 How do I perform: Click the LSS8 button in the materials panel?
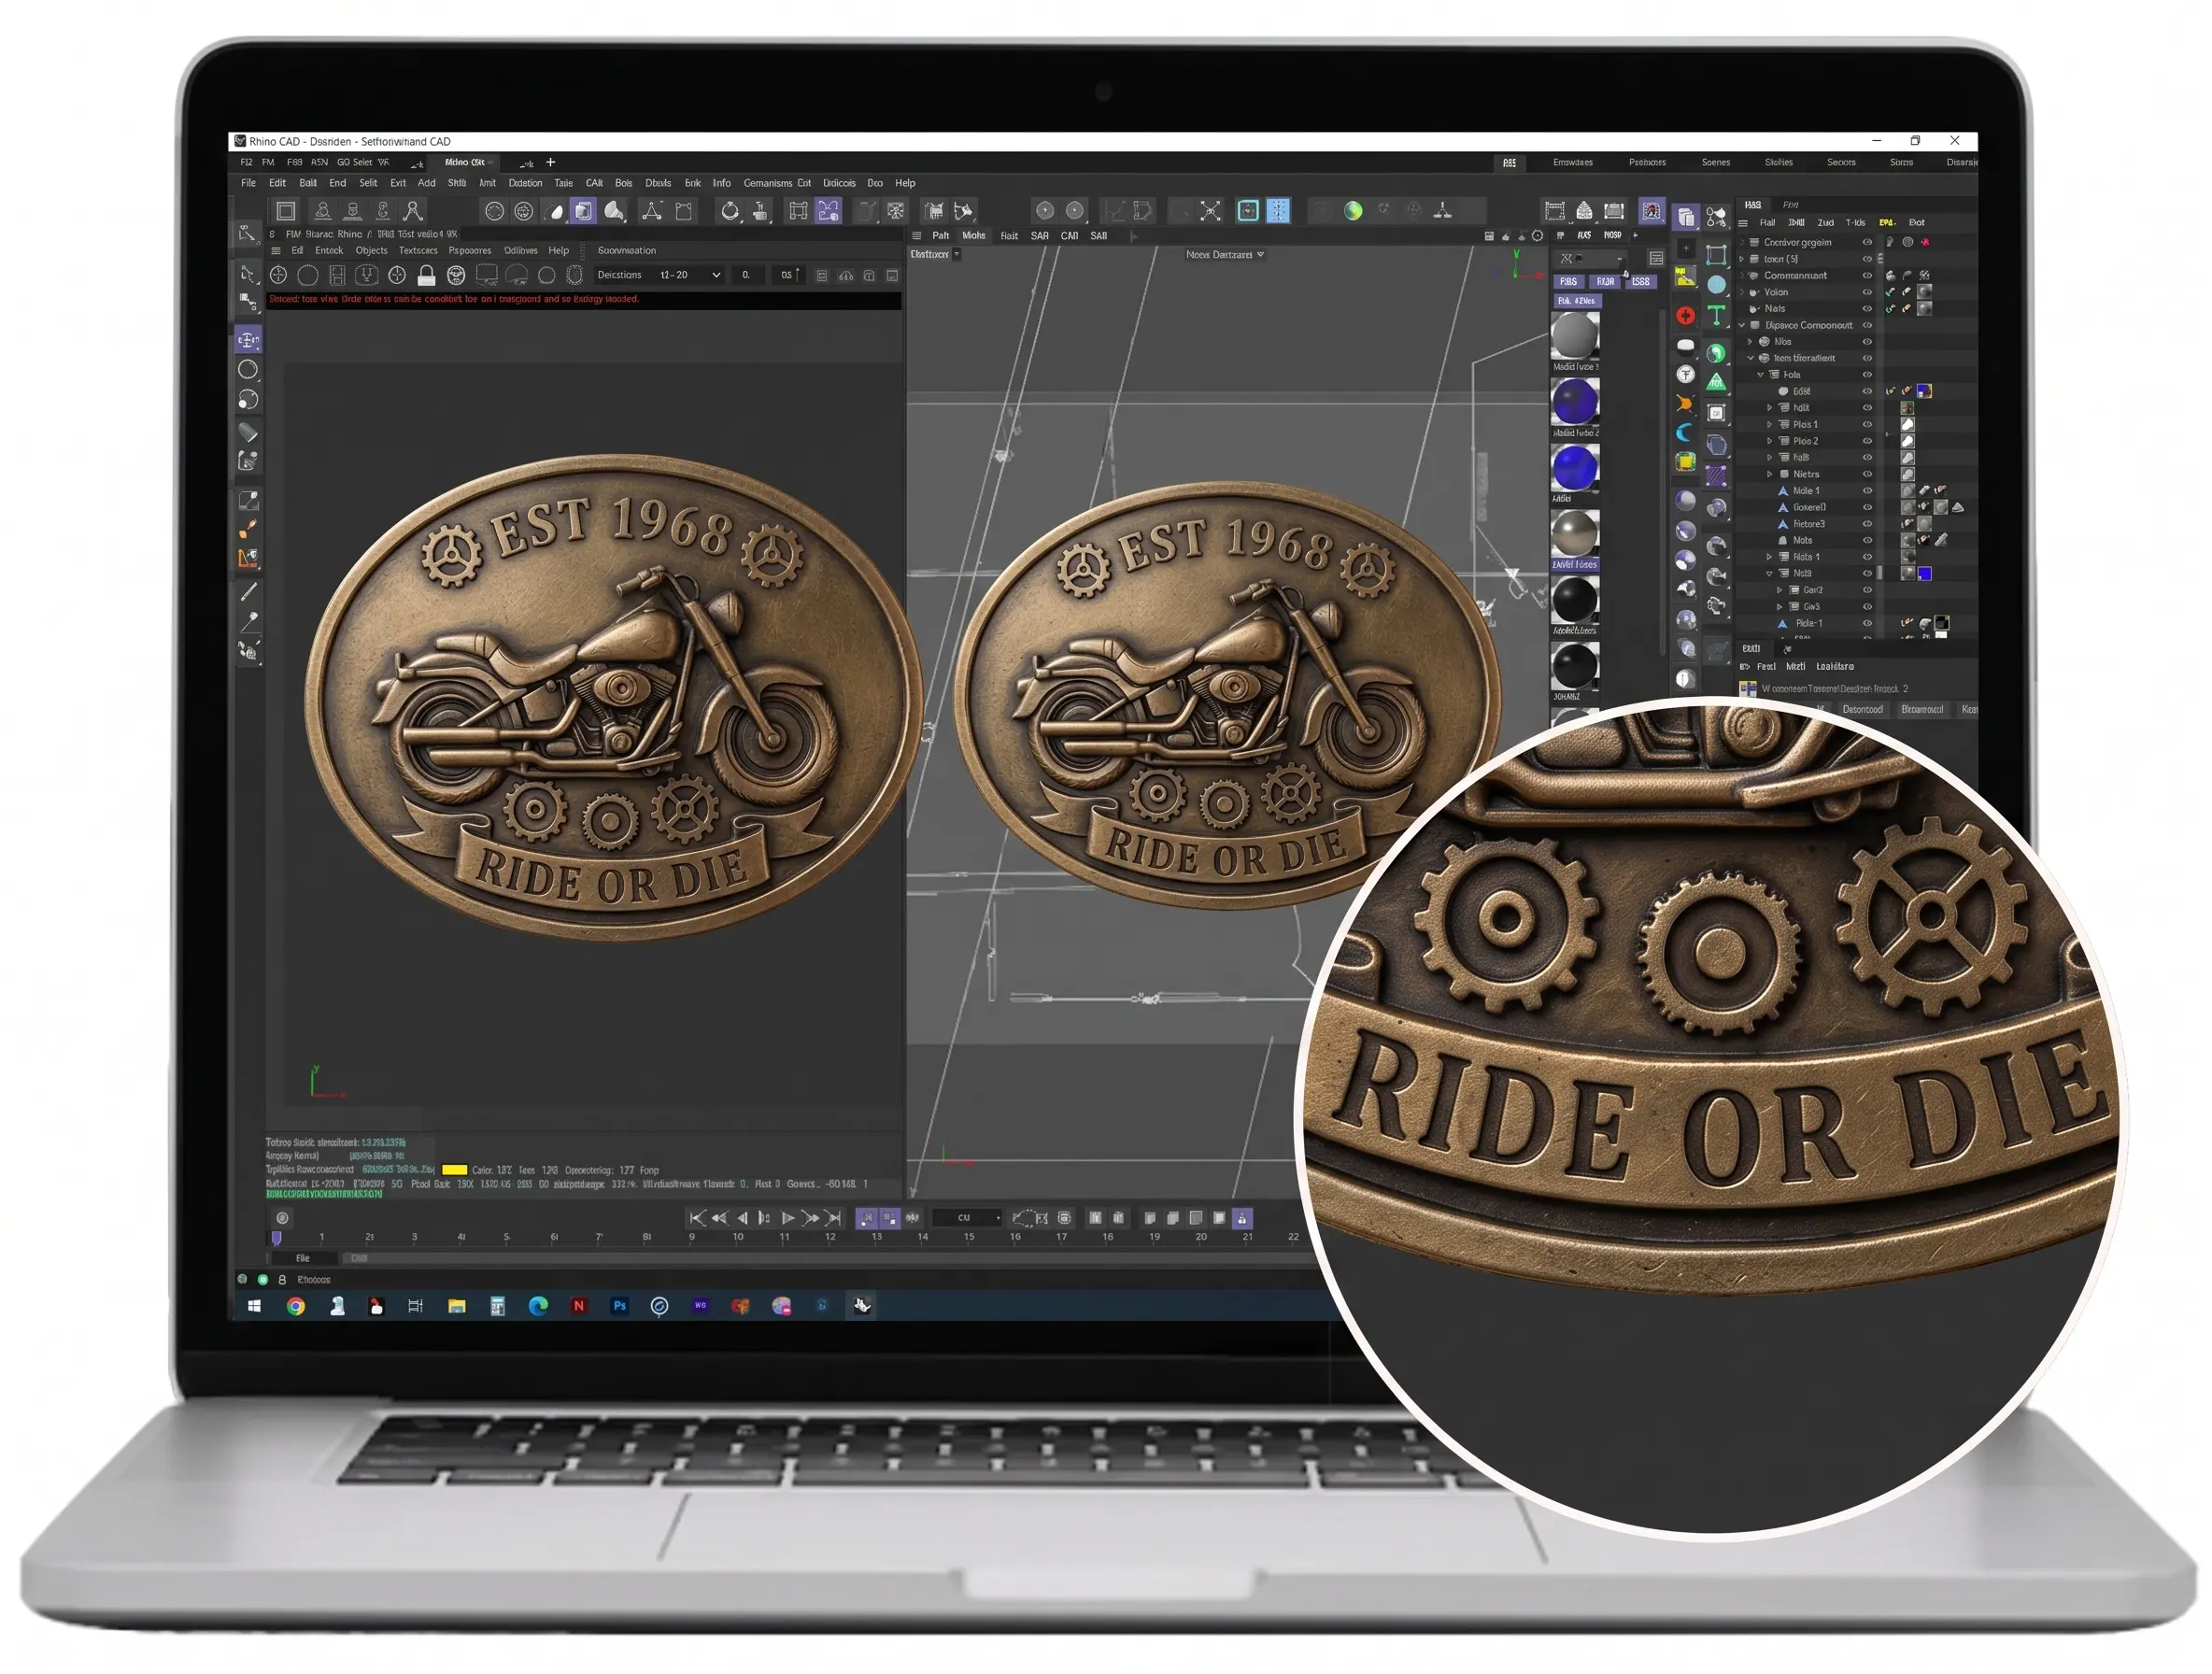click(x=1641, y=282)
